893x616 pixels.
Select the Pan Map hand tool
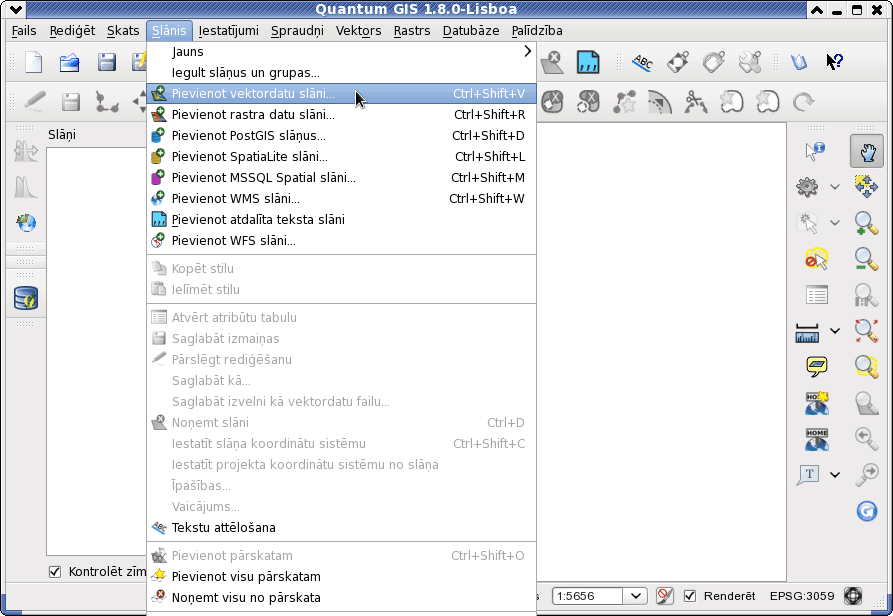tap(866, 151)
